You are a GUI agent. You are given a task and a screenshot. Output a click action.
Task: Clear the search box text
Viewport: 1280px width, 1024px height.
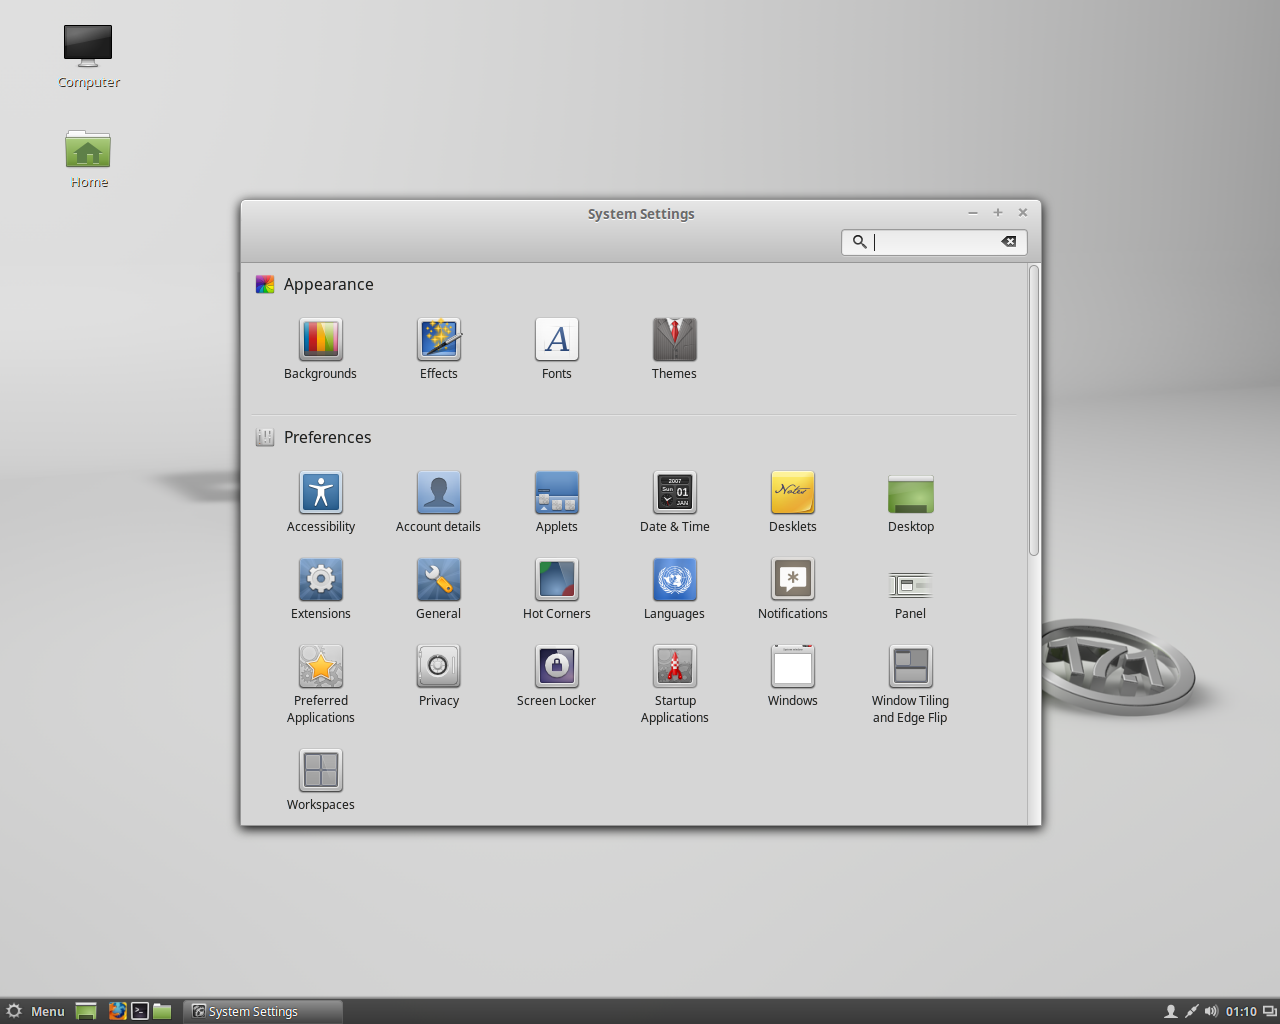[x=1009, y=242]
